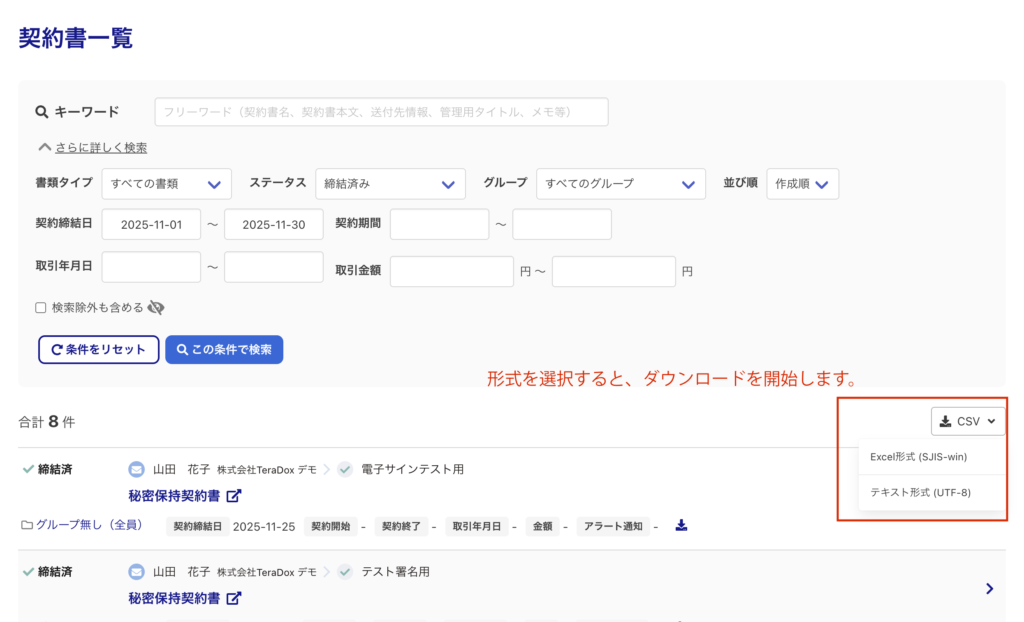Select Excel形式 (SJIS-win) from the CSV menu

tap(918, 457)
